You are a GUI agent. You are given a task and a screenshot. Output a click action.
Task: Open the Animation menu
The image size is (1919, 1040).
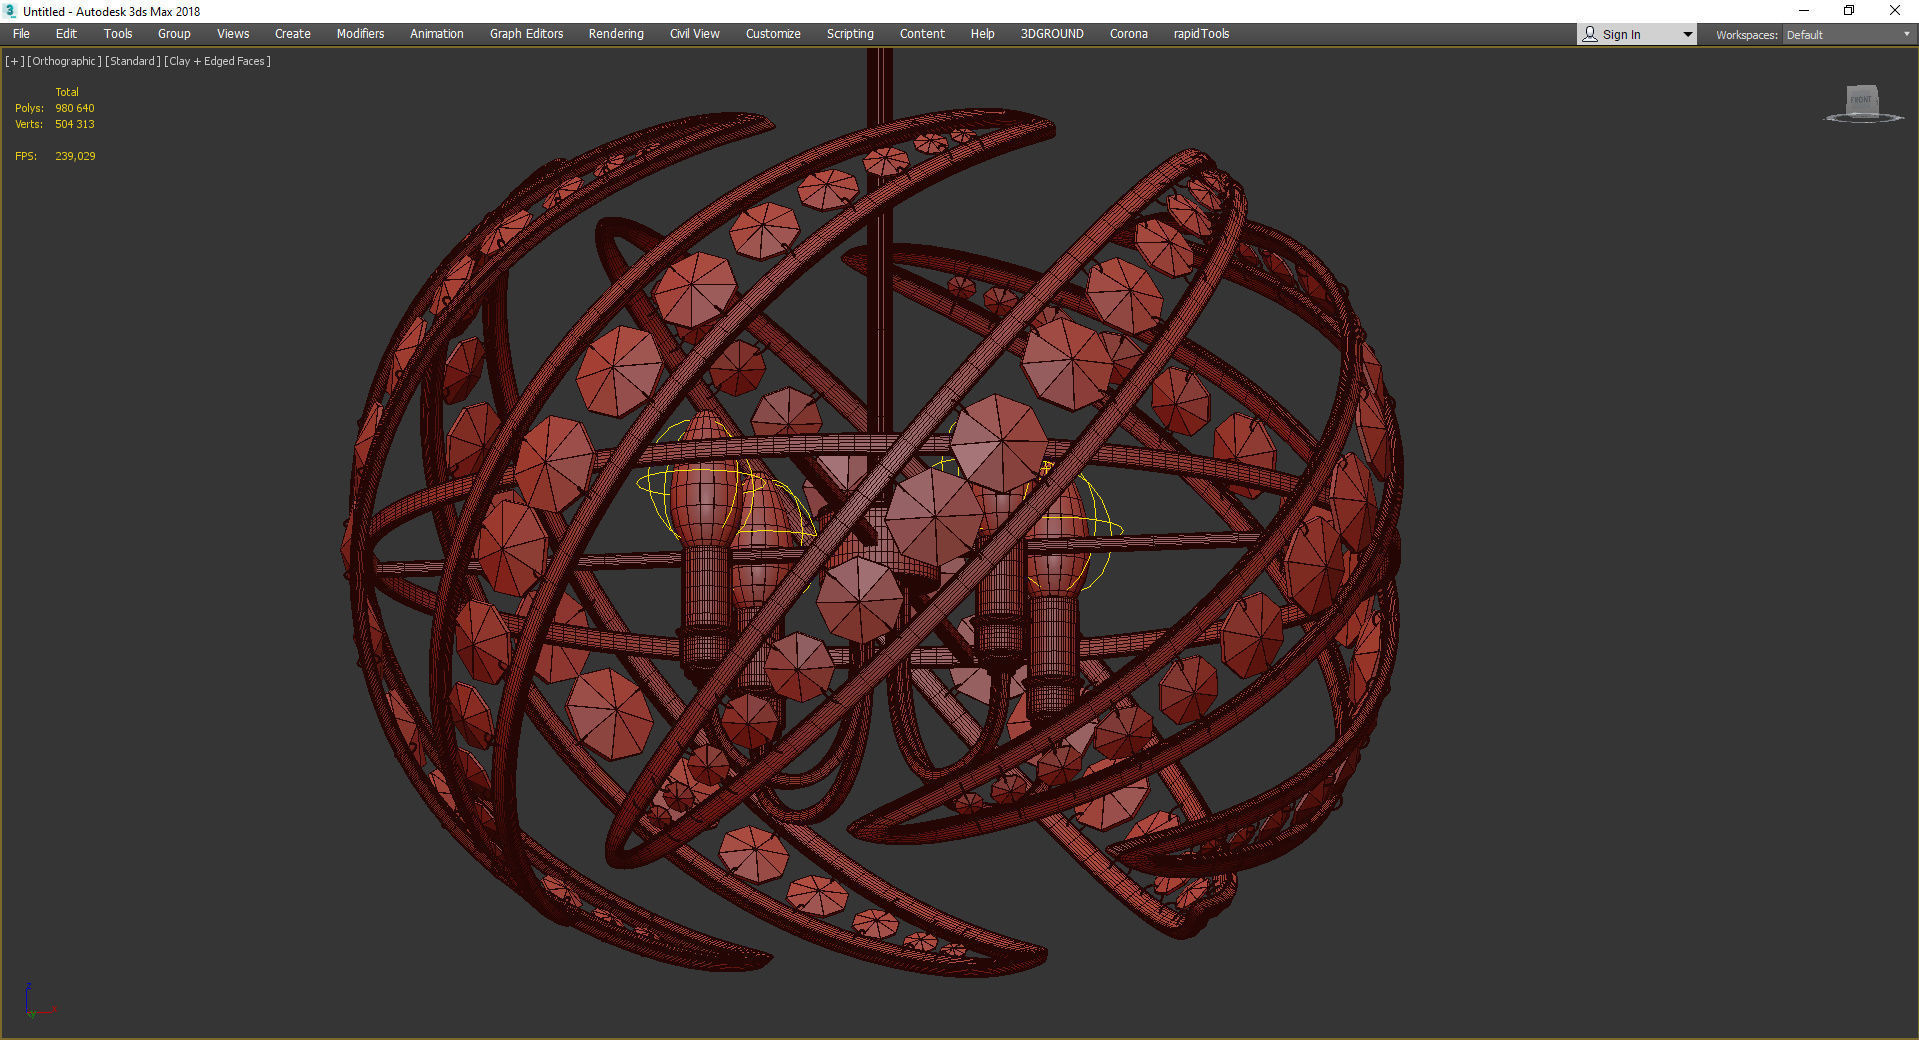coord(437,34)
